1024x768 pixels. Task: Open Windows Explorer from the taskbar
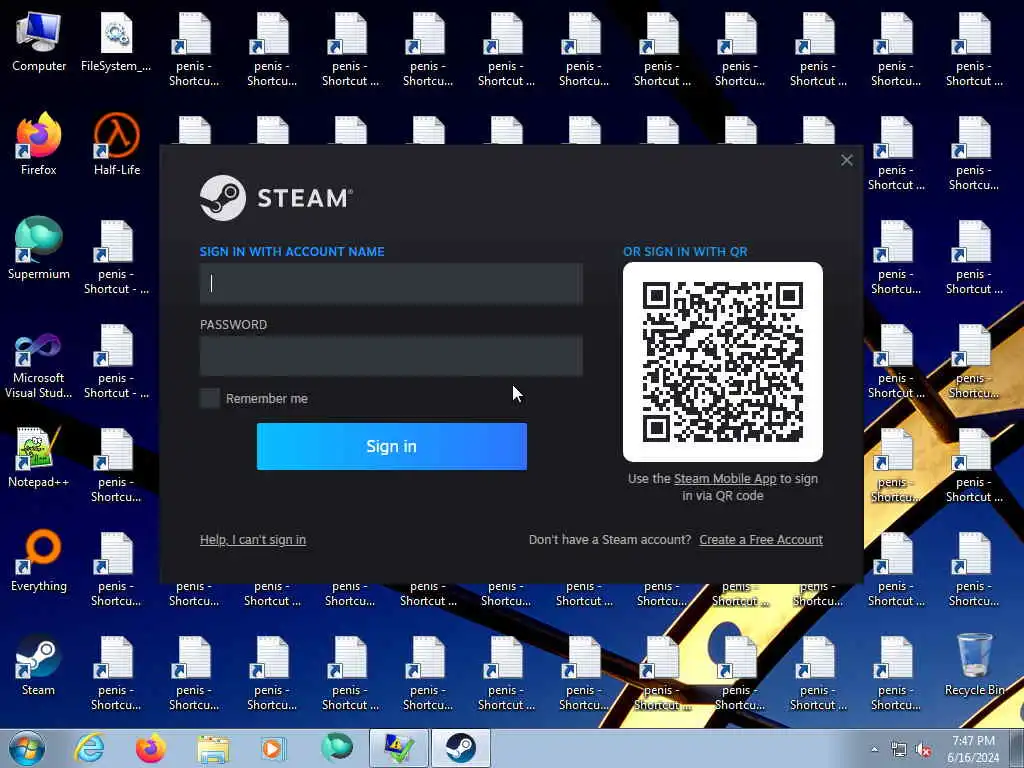(213, 748)
